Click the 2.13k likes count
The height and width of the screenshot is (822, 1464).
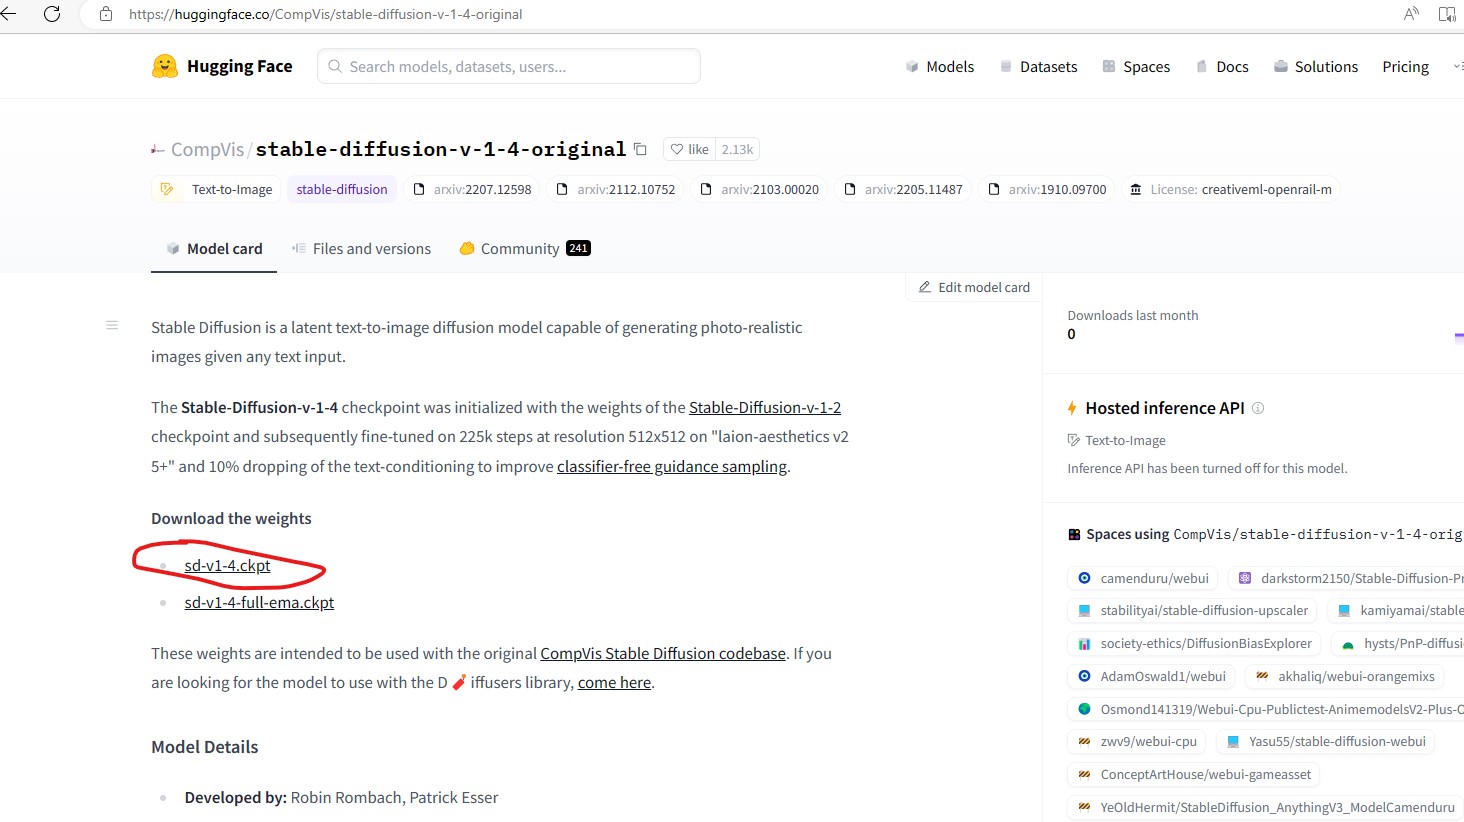click(738, 149)
